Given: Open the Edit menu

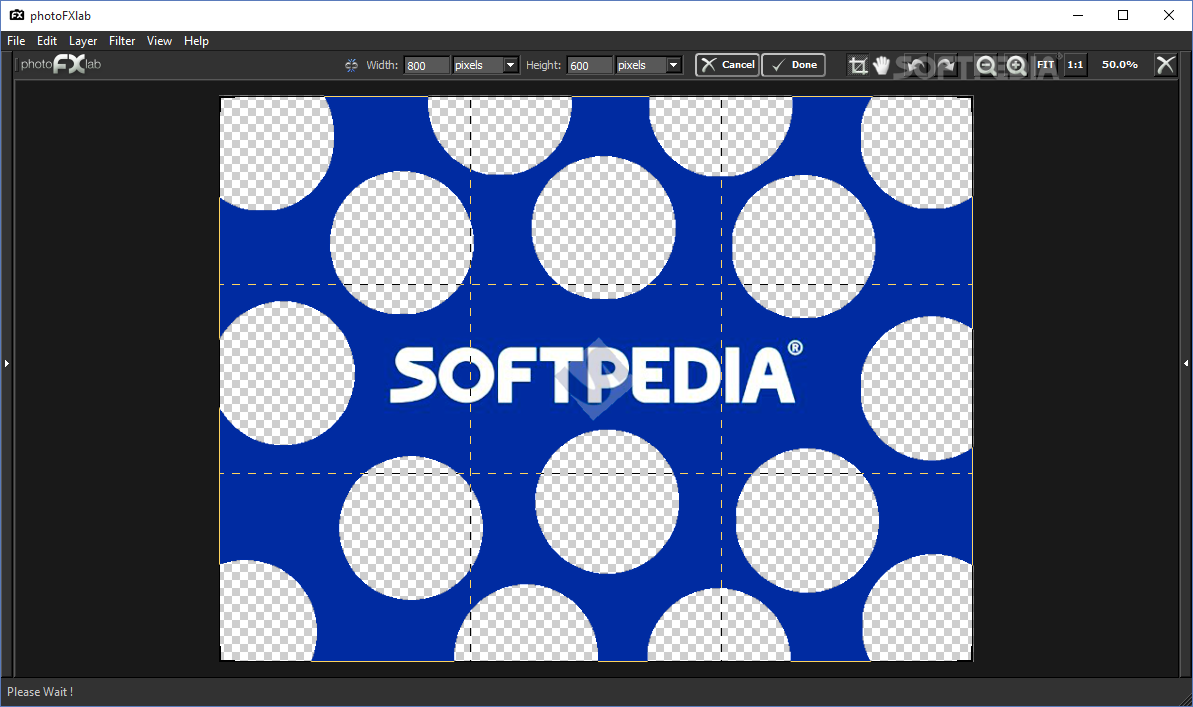Looking at the screenshot, I should [47, 41].
